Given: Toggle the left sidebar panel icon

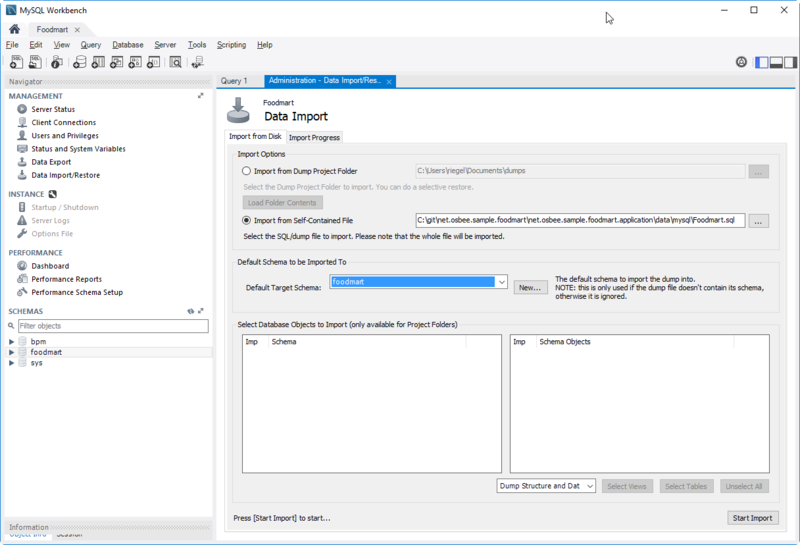Looking at the screenshot, I should pyautogui.click(x=762, y=62).
